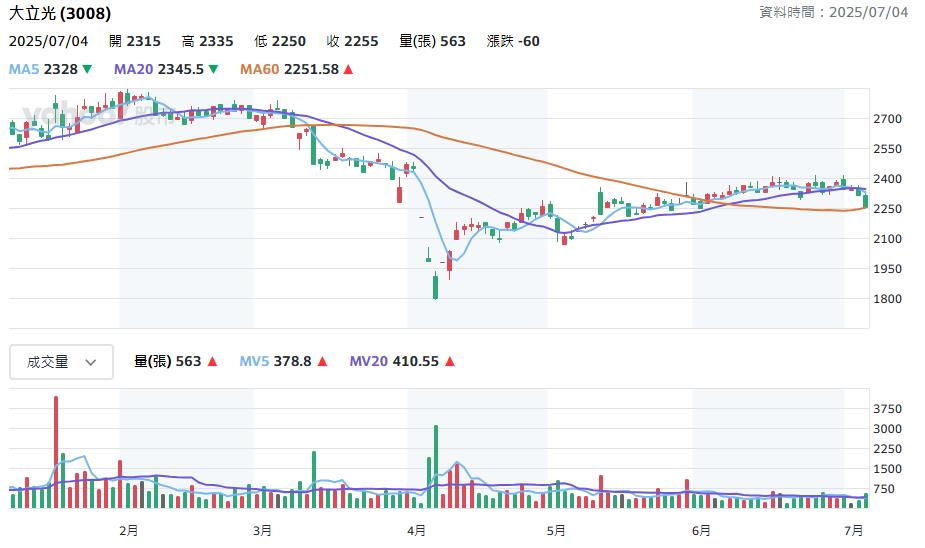The width and height of the screenshot is (925, 548).
Task: Click the 5月 label on the time axis
Action: click(556, 531)
